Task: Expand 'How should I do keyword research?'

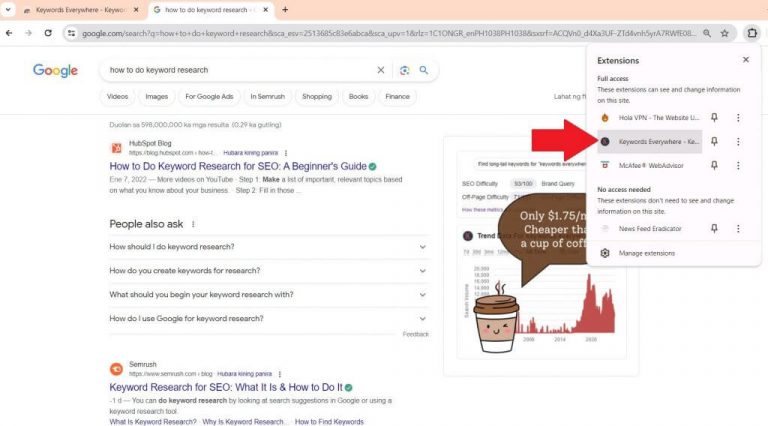Action: pyautogui.click(x=267, y=247)
